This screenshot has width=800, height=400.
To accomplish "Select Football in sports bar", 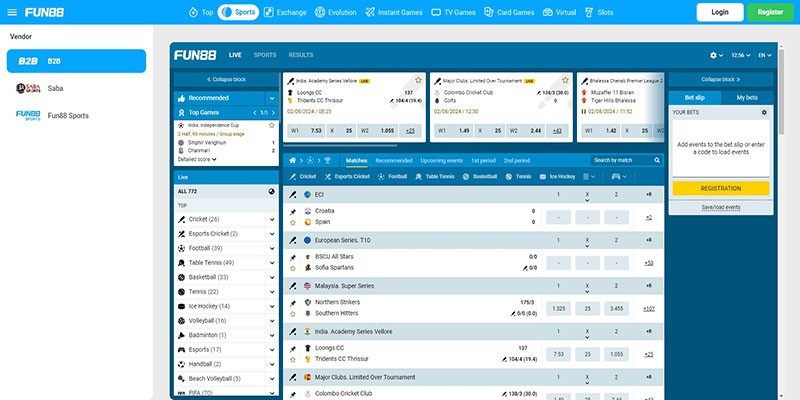I will tap(392, 177).
